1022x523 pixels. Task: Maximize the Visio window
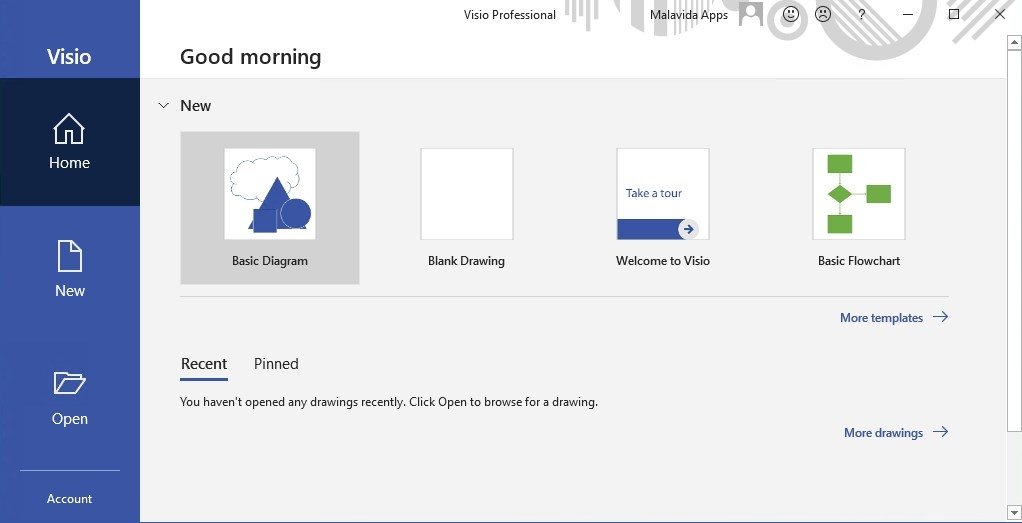[954, 14]
